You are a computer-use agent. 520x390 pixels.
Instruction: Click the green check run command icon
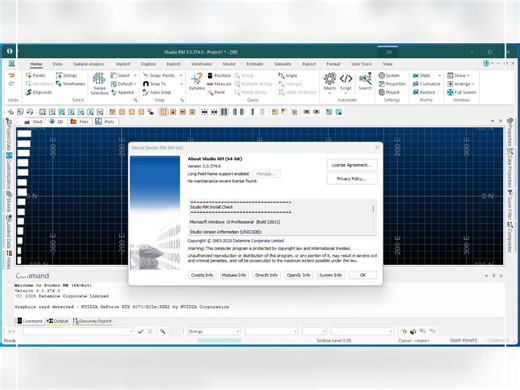coord(140,331)
